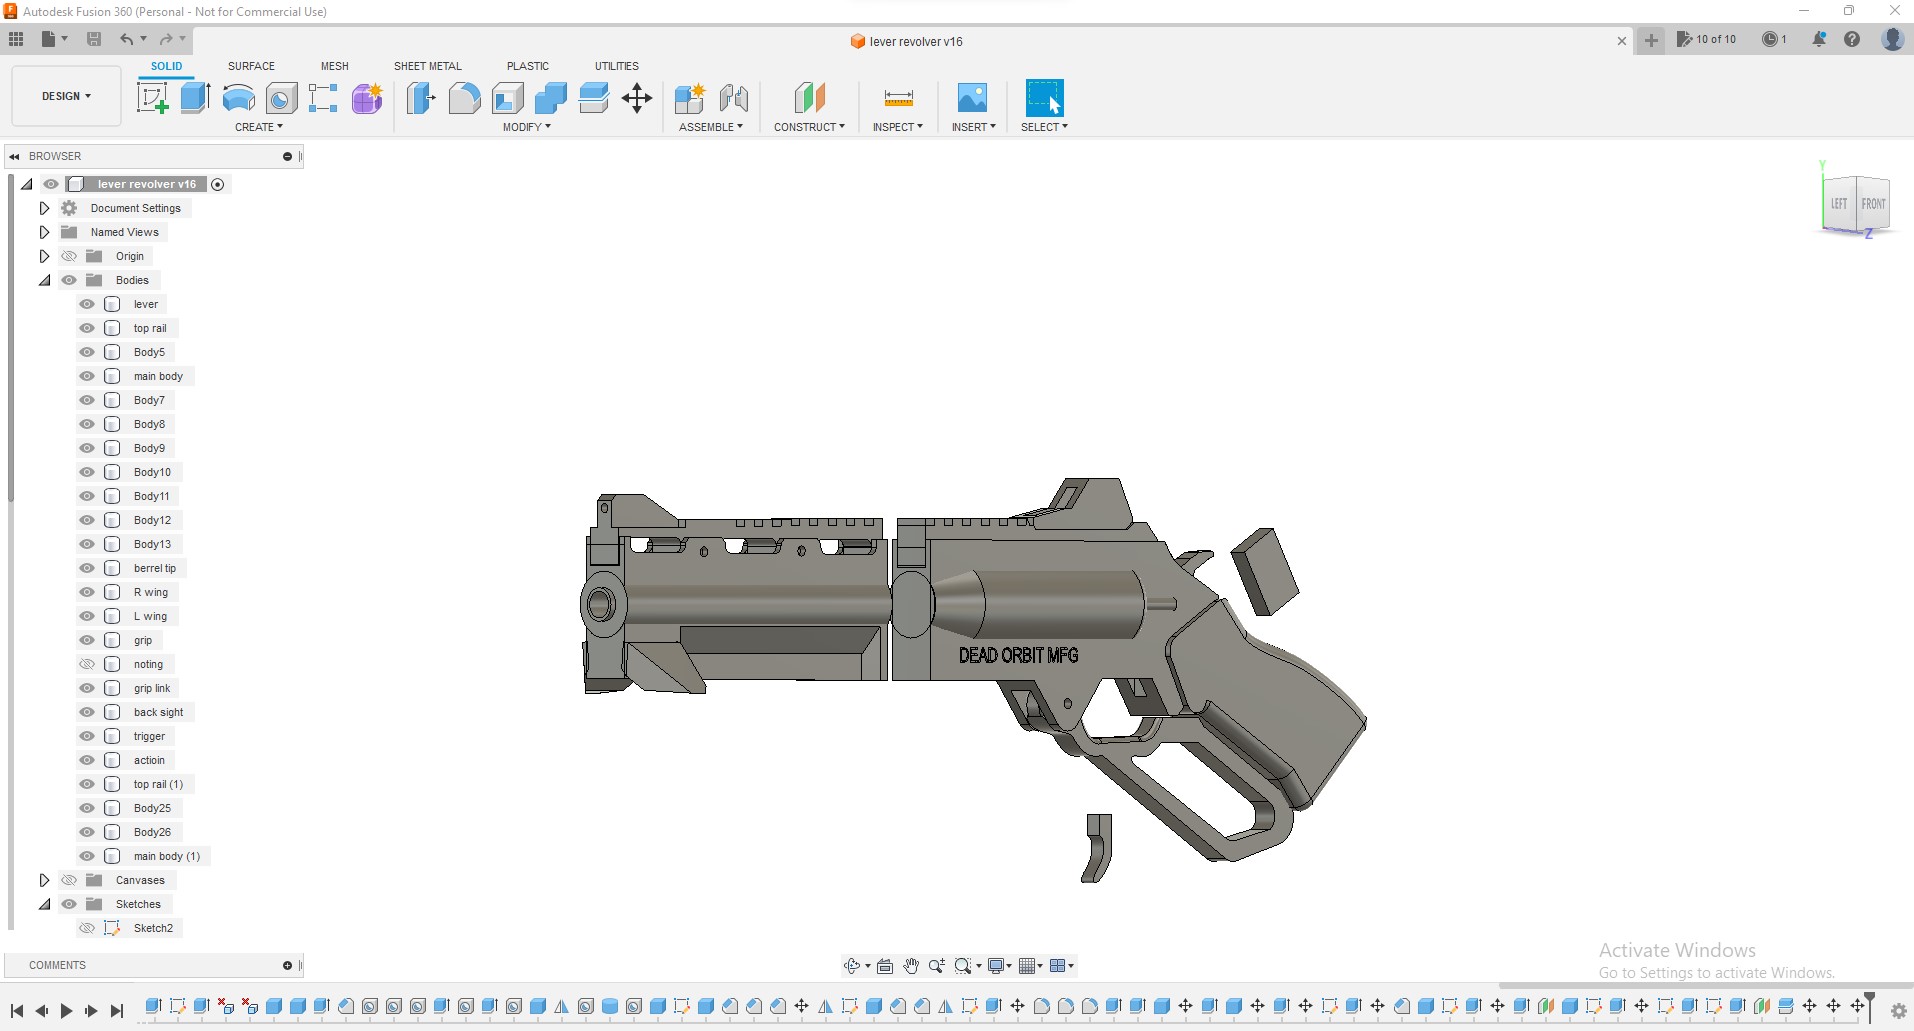Select the Extrude tool
Image resolution: width=1914 pixels, height=1031 pixels.
pos(195,98)
